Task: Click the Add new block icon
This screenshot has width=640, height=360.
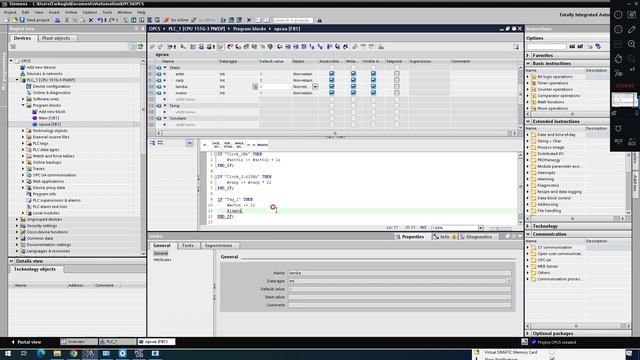Action: click(x=35, y=111)
